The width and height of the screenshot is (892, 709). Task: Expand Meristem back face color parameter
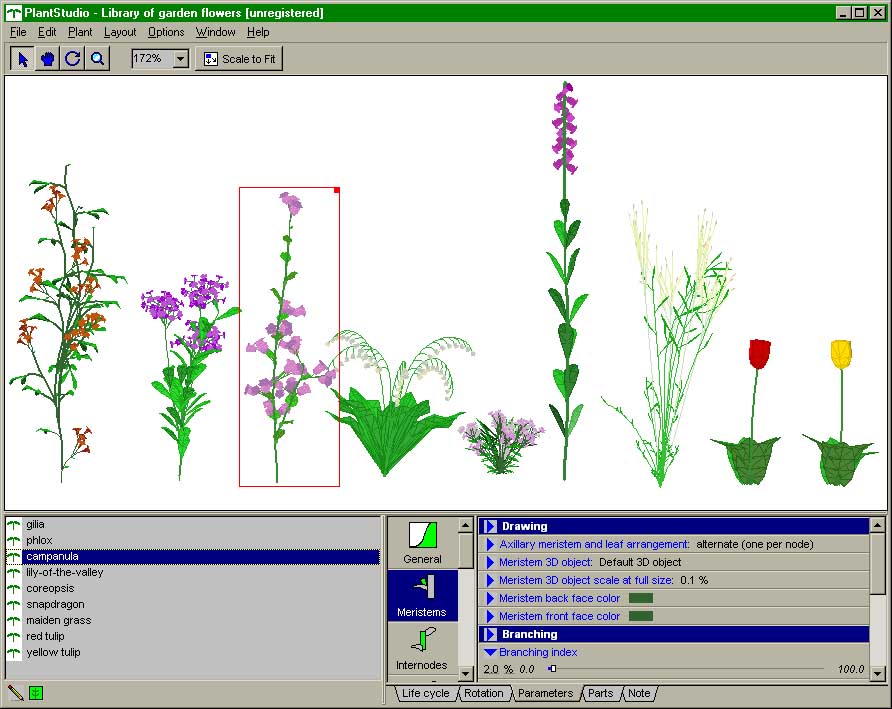click(x=490, y=599)
